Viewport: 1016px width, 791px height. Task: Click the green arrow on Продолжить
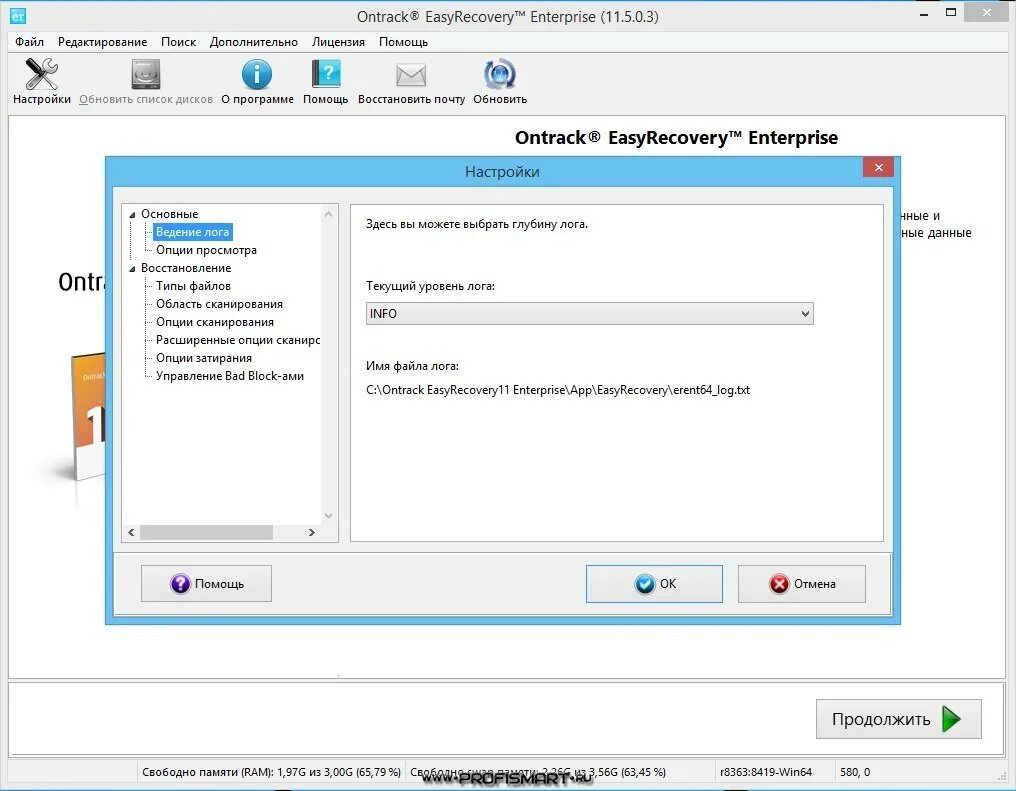[x=951, y=718]
